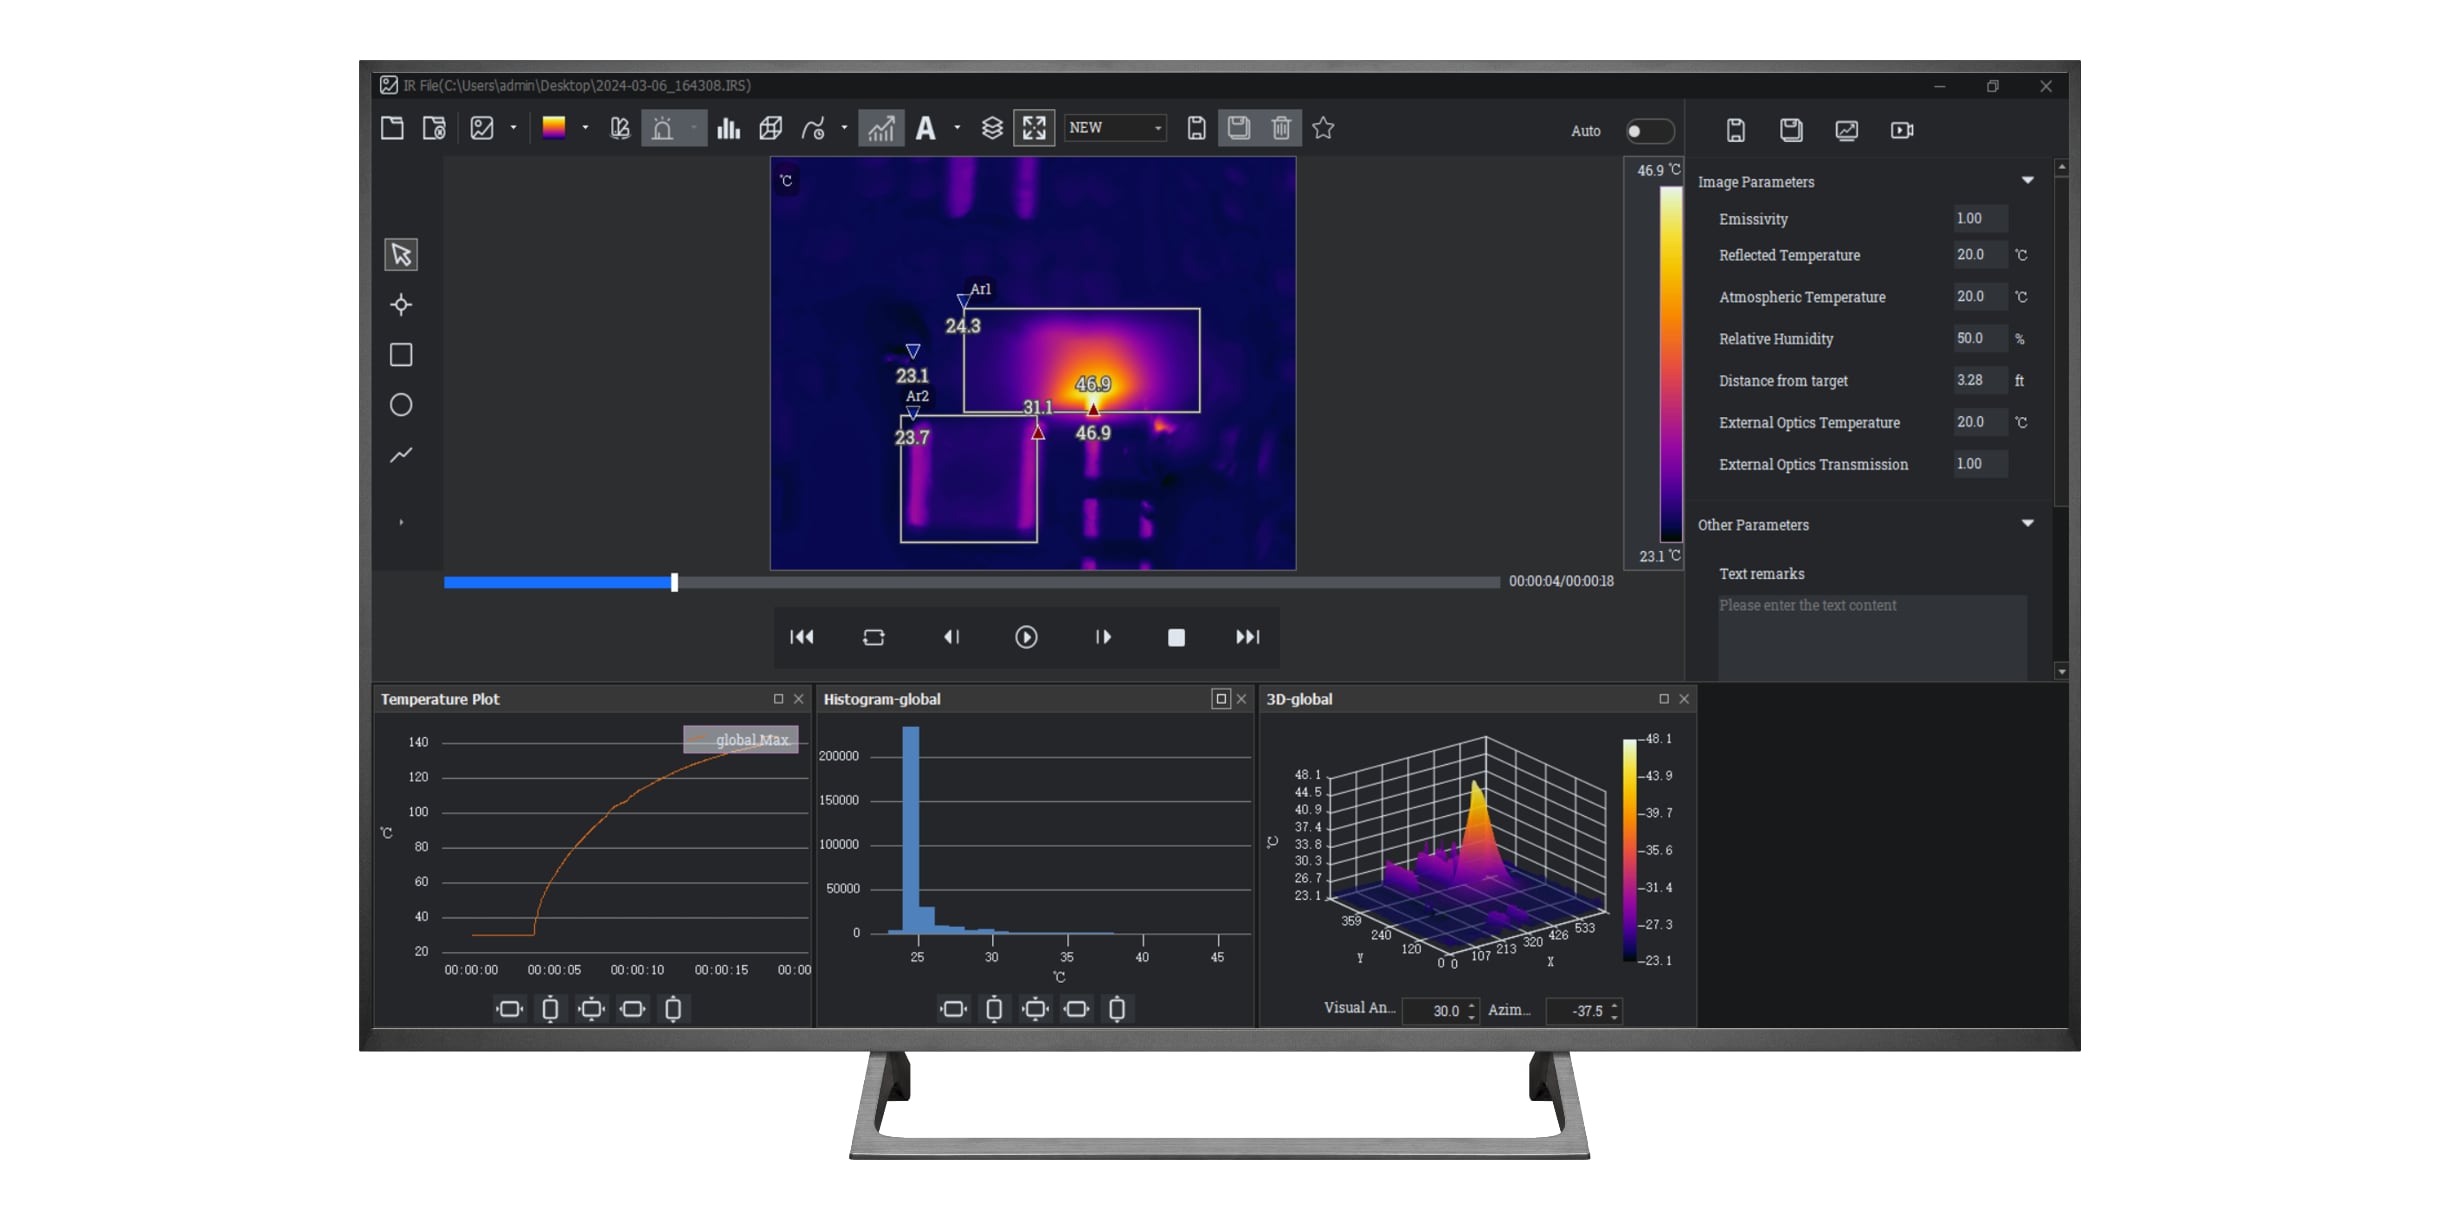Click the video export camera icon
Screen dimensions: 2440x1220
[1902, 130]
